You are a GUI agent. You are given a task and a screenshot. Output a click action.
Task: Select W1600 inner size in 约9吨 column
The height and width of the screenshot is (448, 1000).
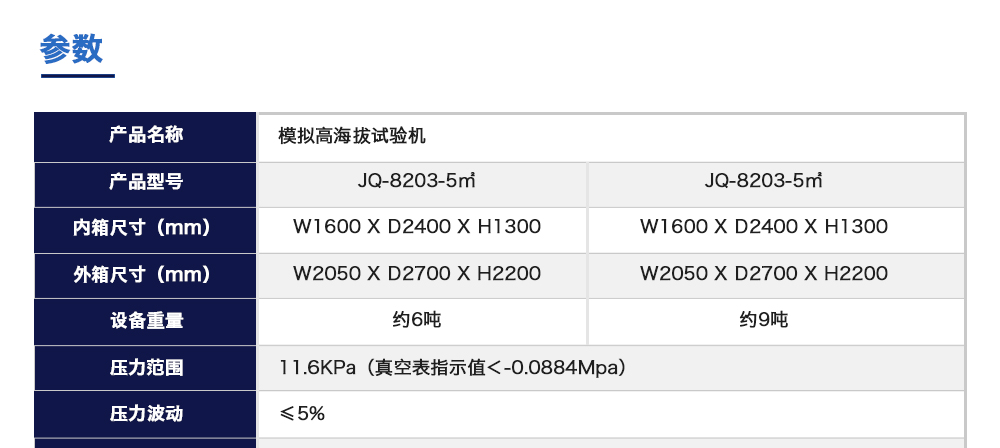(764, 228)
